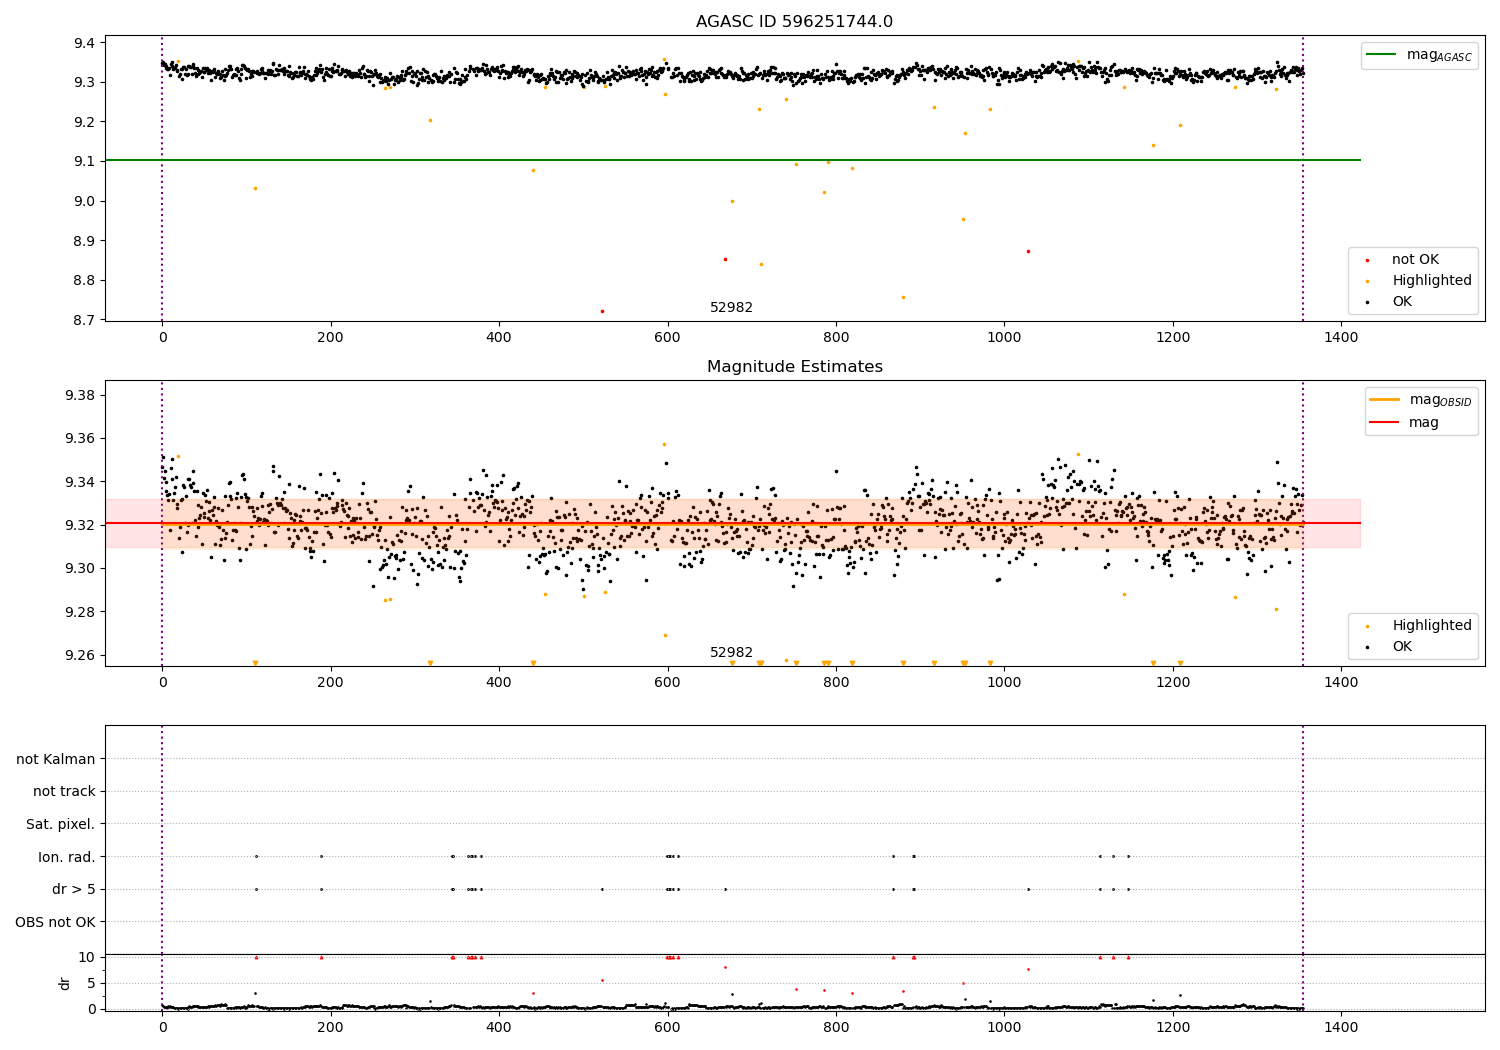Click the 52982 label in Magnitude Estimates plot
The height and width of the screenshot is (1050, 1500).
click(731, 652)
